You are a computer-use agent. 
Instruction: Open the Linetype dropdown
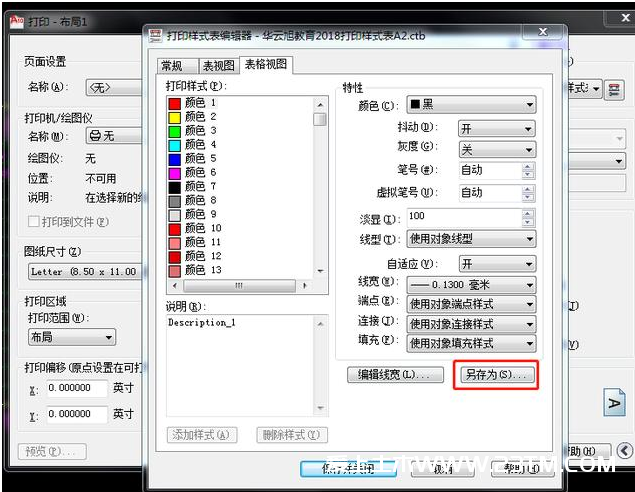point(471,239)
